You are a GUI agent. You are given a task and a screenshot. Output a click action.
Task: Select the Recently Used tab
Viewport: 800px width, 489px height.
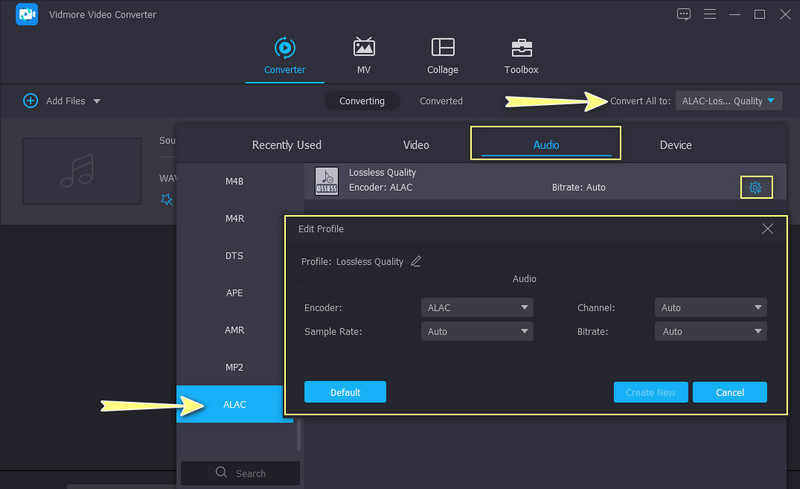(x=287, y=145)
